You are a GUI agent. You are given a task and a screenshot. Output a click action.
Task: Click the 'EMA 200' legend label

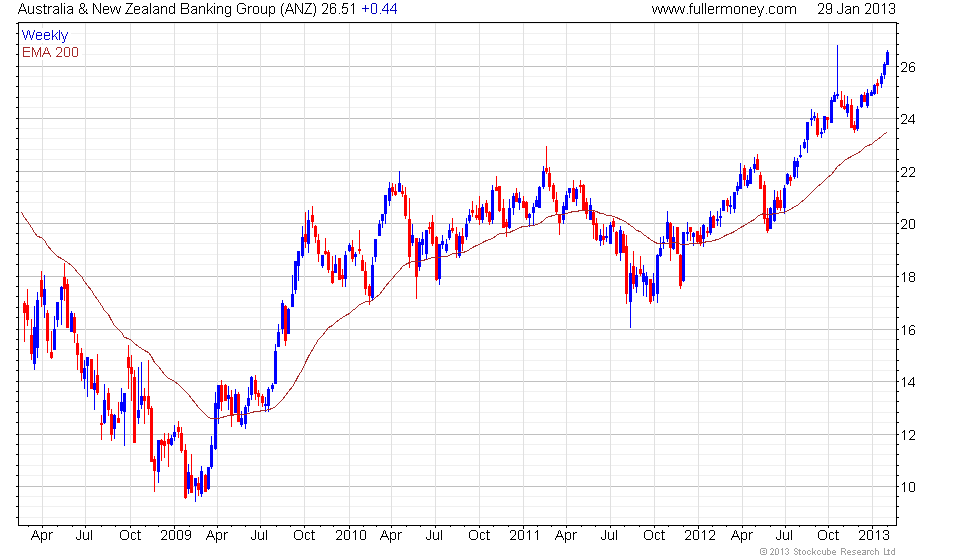tap(50, 52)
